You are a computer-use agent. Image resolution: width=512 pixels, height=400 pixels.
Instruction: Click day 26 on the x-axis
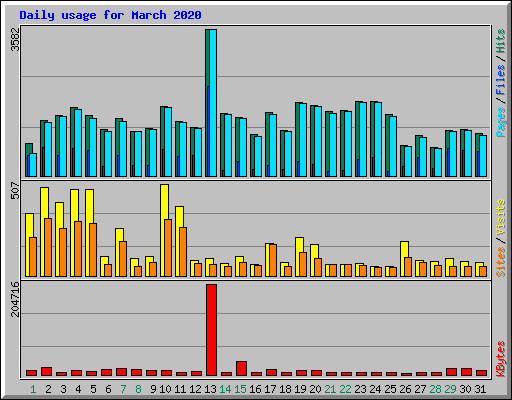click(x=405, y=389)
